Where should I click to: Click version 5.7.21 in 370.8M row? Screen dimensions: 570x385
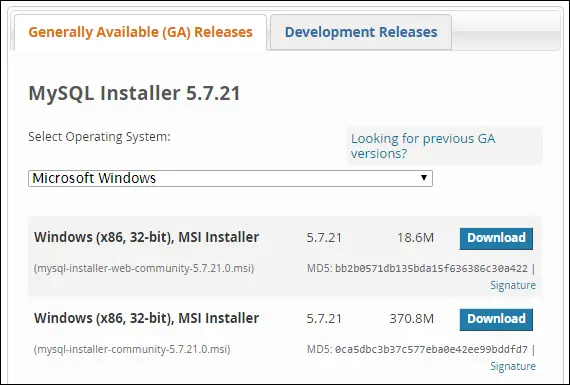tap(324, 319)
